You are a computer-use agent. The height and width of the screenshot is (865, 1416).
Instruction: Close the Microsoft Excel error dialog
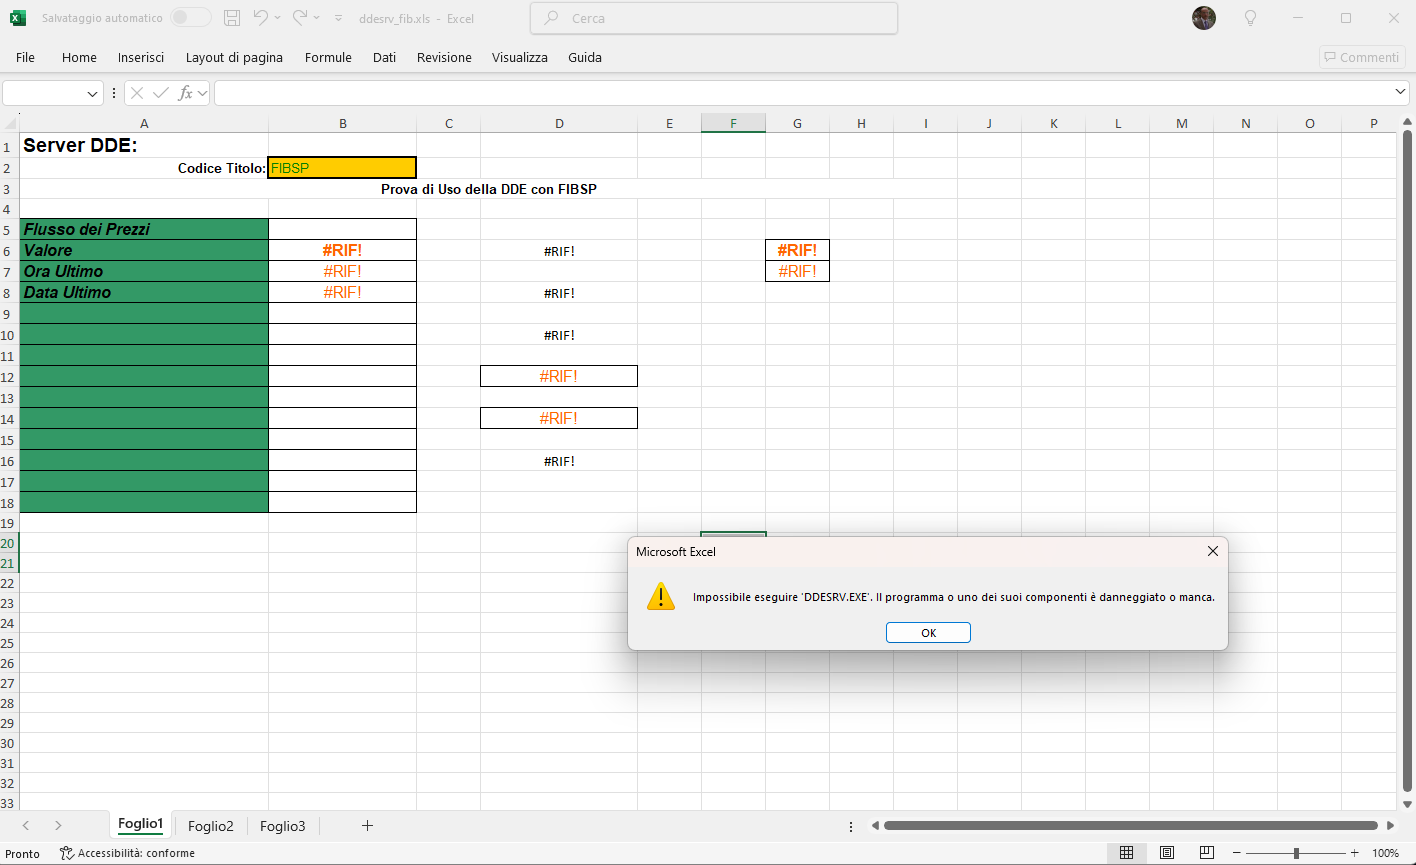1213,551
